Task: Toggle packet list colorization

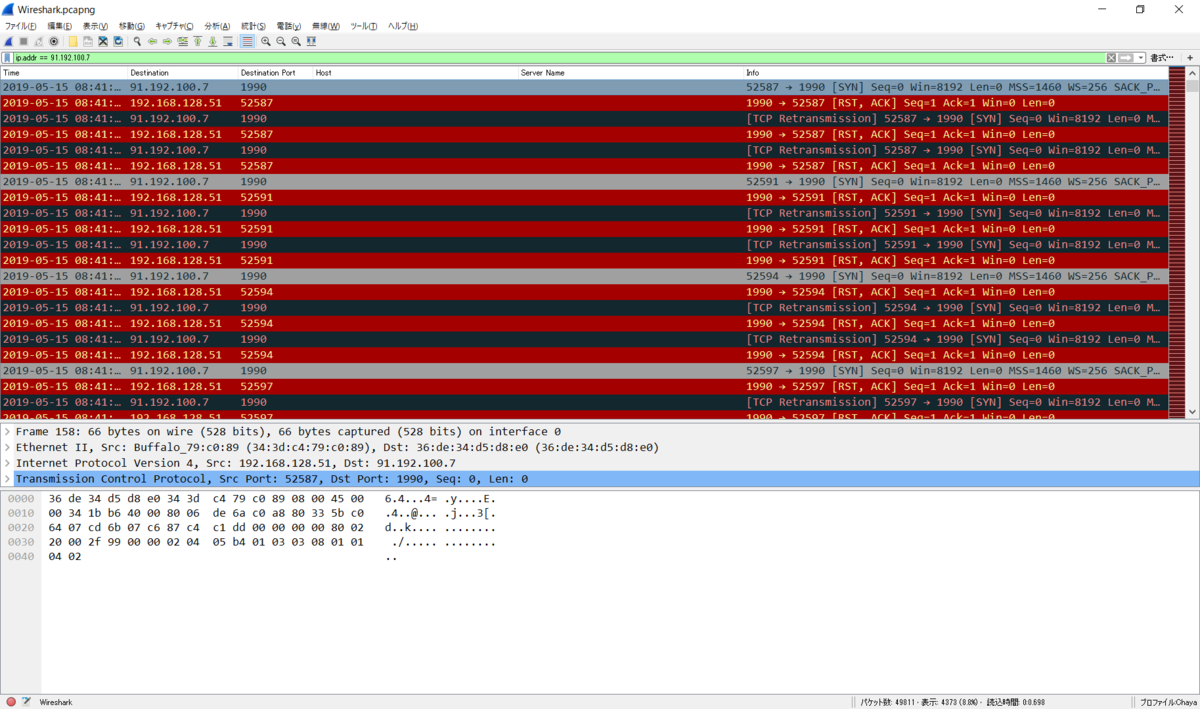Action: (x=247, y=41)
